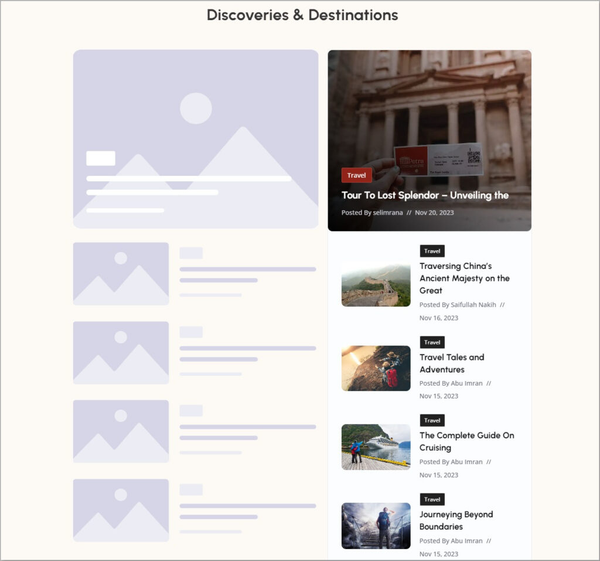Click the Petra ticket featured image
This screenshot has height=561, width=600.
(x=429, y=140)
